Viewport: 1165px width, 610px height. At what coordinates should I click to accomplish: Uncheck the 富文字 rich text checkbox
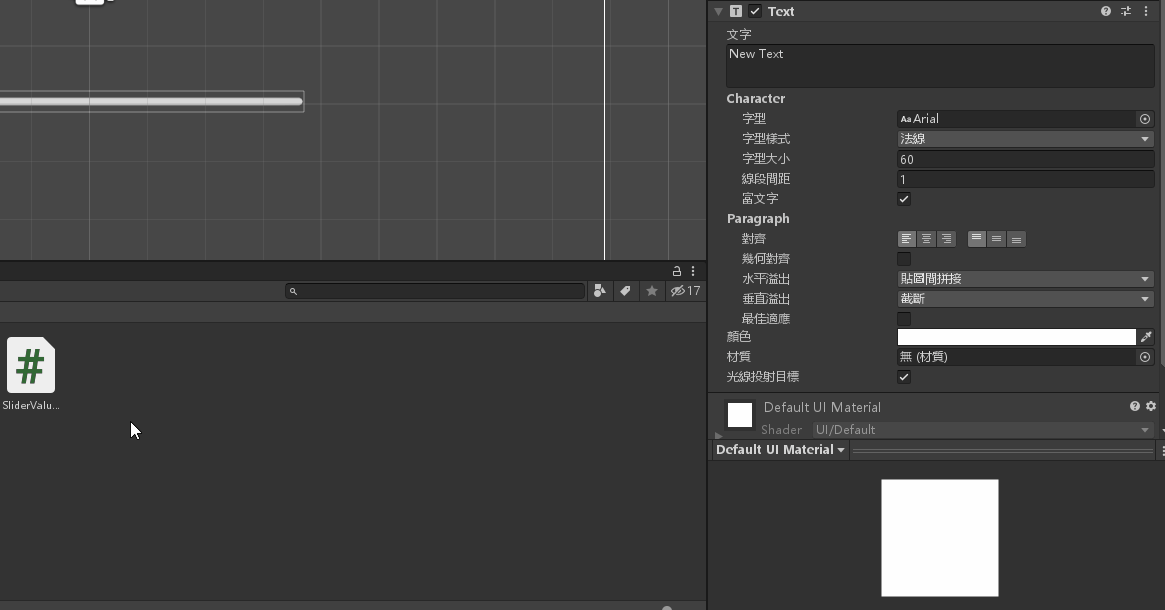click(904, 199)
